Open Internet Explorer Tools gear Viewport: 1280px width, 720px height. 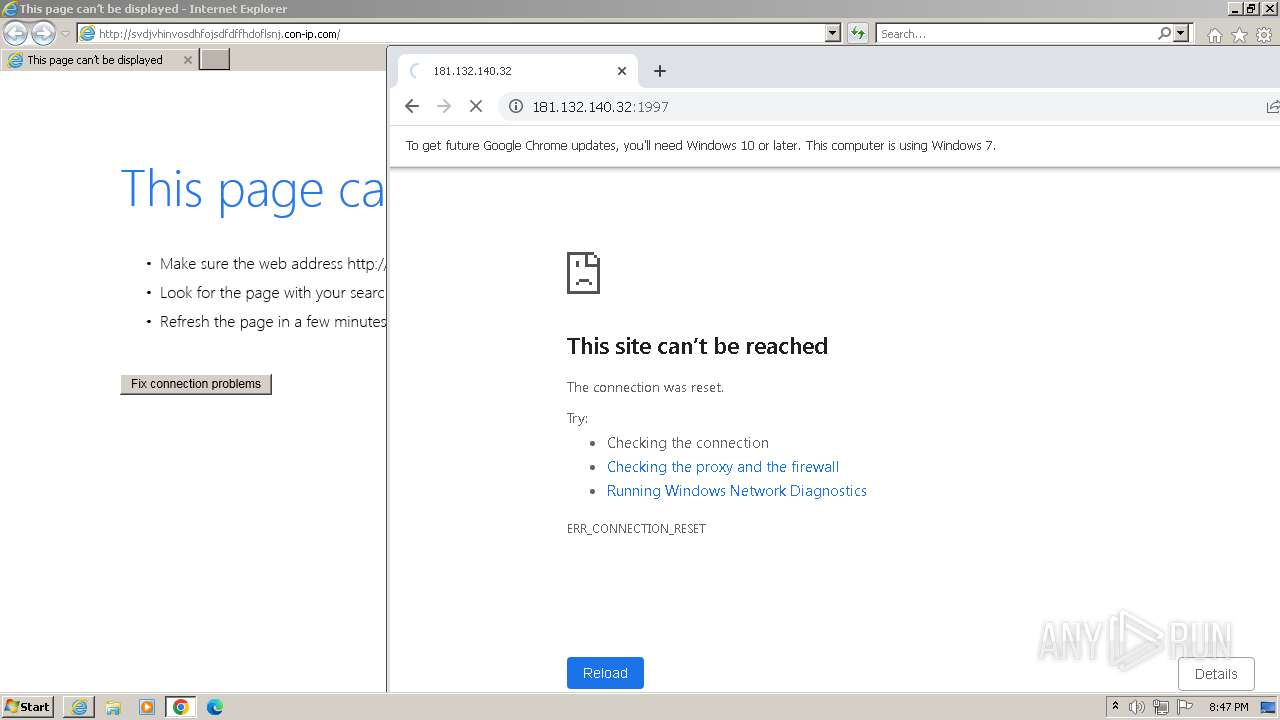1264,35
